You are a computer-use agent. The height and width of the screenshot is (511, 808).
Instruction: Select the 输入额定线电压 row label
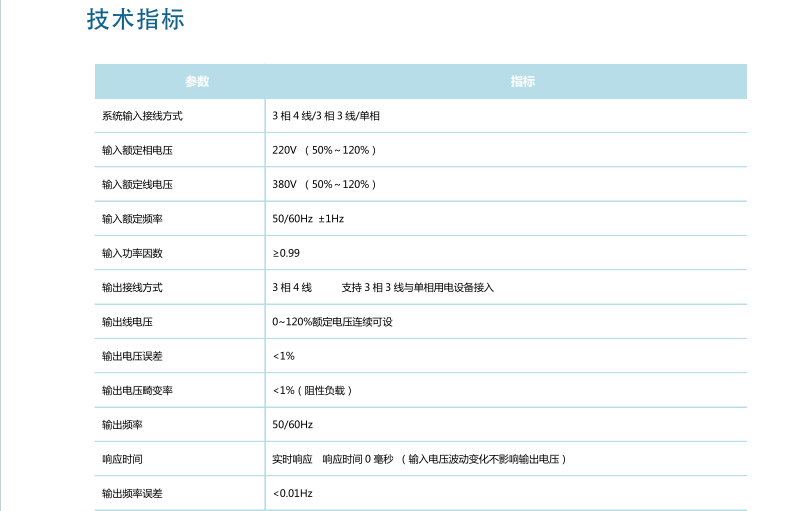pos(137,184)
